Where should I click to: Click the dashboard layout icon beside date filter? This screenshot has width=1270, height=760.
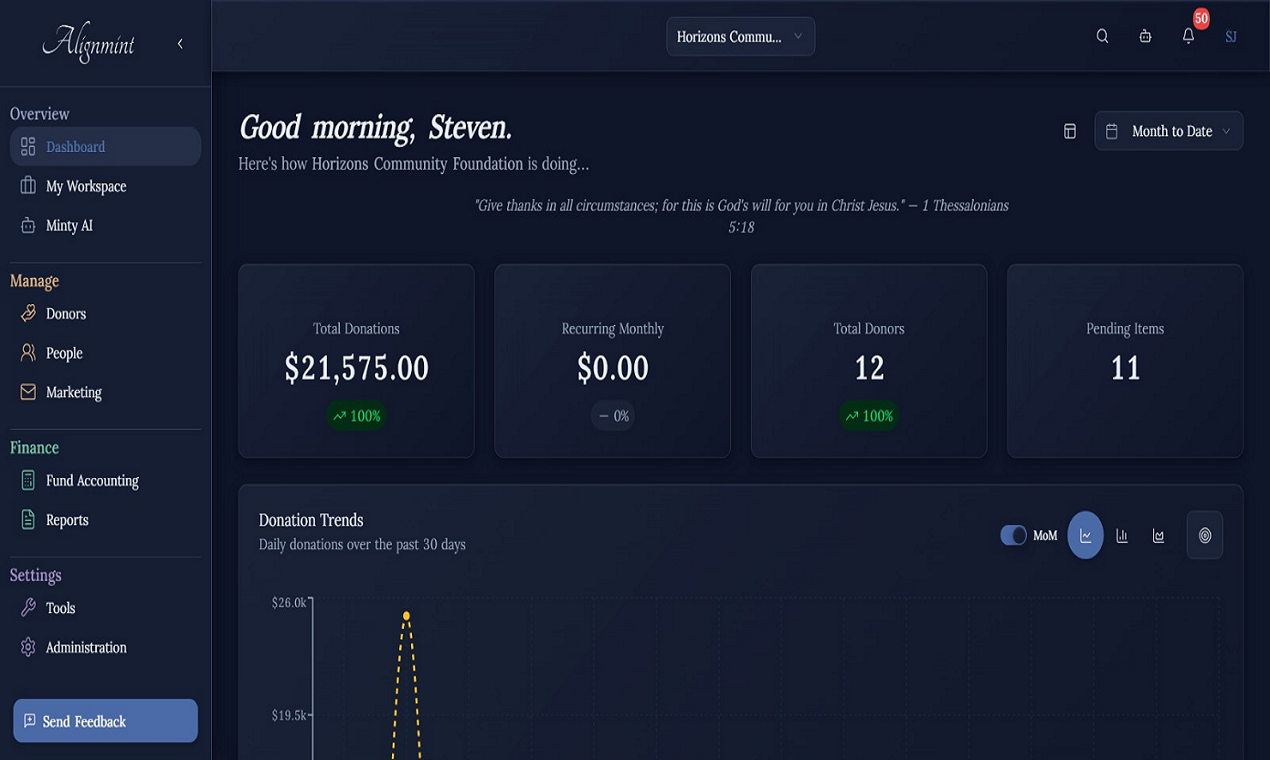click(1069, 131)
